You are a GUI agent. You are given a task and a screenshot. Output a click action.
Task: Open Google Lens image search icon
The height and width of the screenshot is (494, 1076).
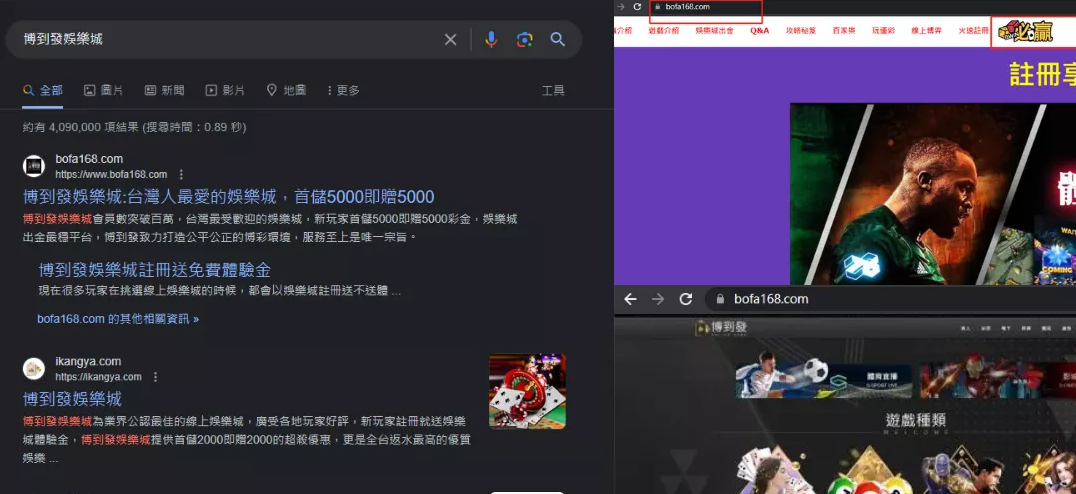click(x=524, y=39)
